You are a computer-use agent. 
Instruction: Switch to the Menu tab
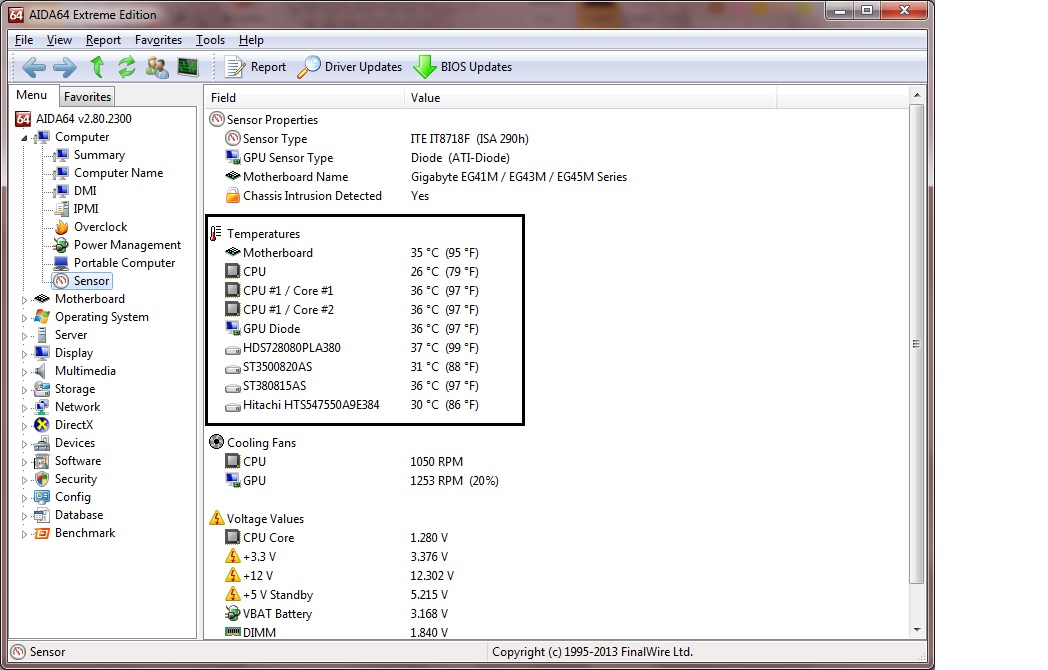pyautogui.click(x=31, y=95)
